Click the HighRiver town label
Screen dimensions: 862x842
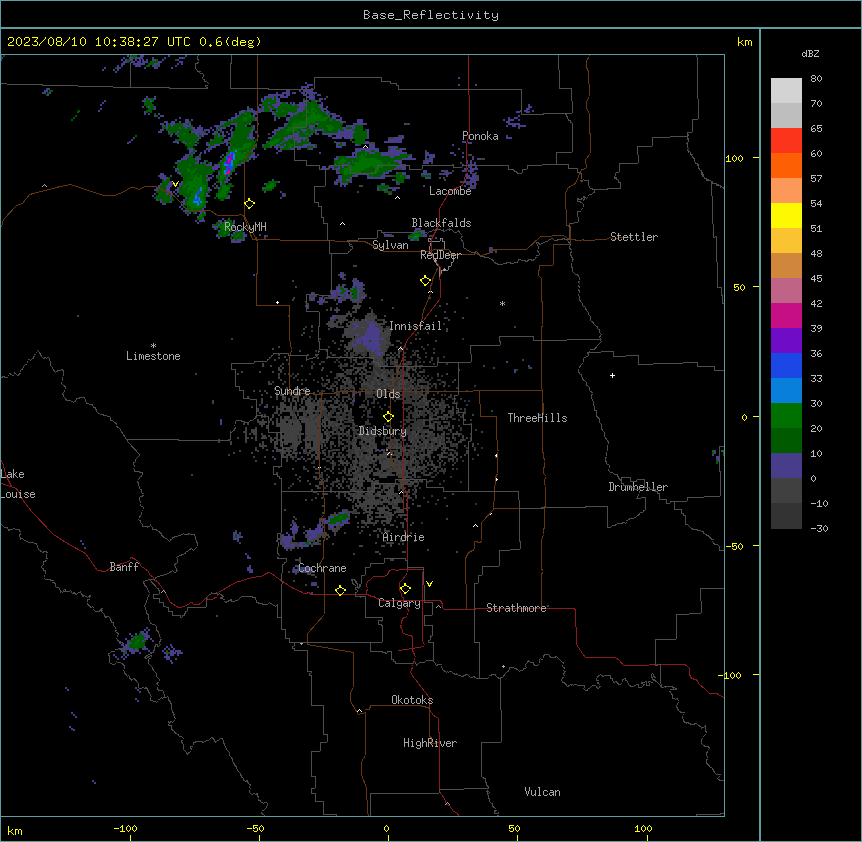430,743
